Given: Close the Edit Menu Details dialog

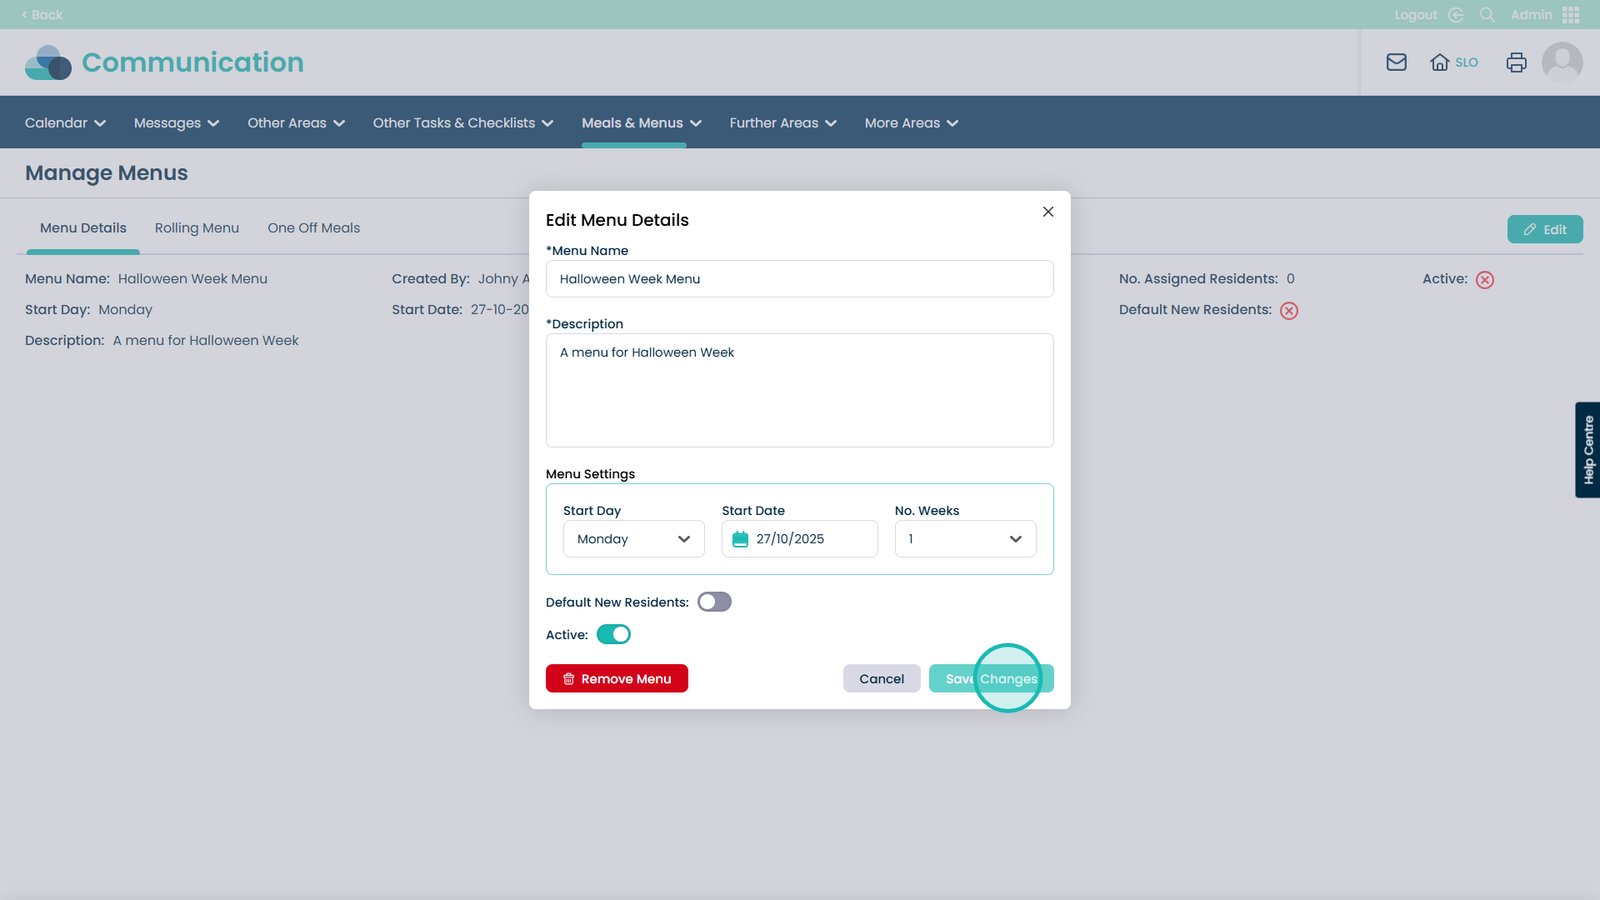Looking at the screenshot, I should [x=1048, y=212].
